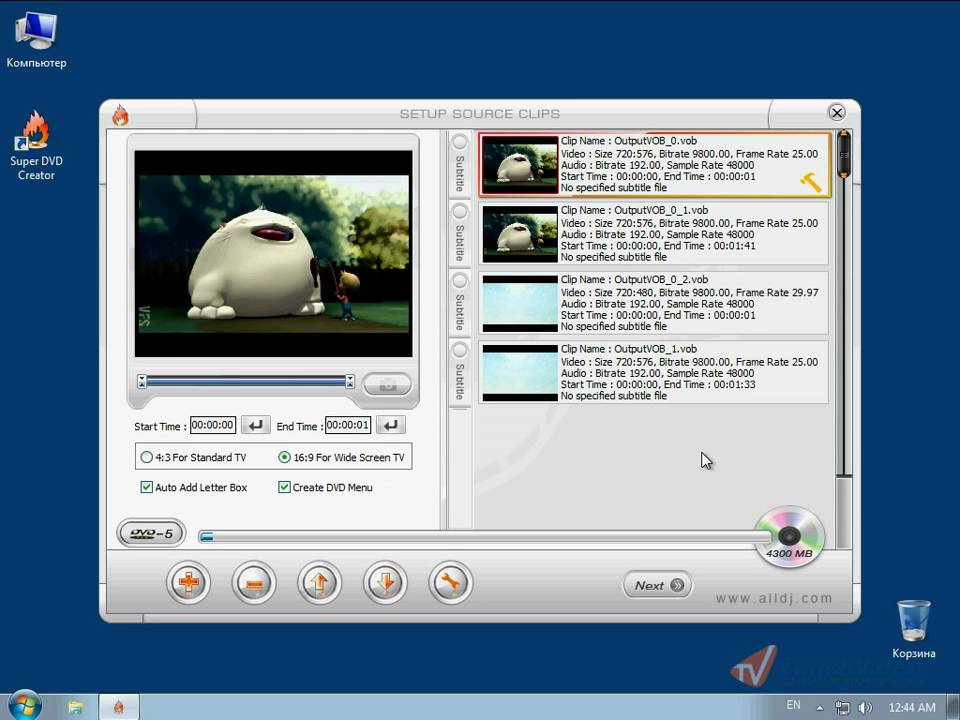The width and height of the screenshot is (960, 720).
Task: Click text 'Clip Name : OutputVOB_0_1.vob'
Action: pyautogui.click(x=634, y=210)
